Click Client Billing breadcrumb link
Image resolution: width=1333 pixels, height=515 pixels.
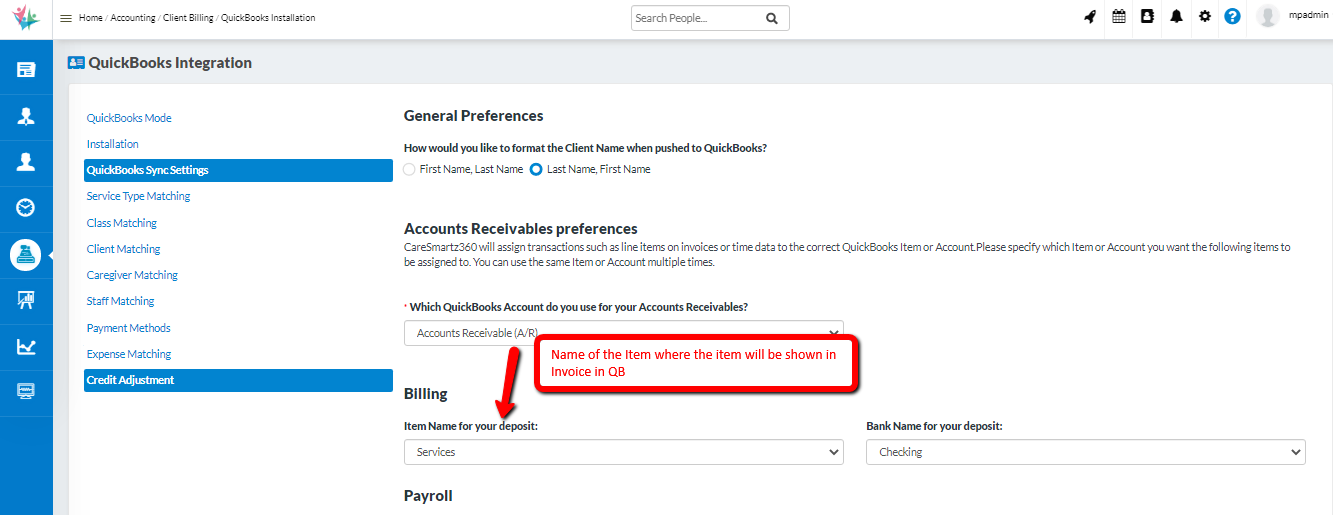coord(187,18)
